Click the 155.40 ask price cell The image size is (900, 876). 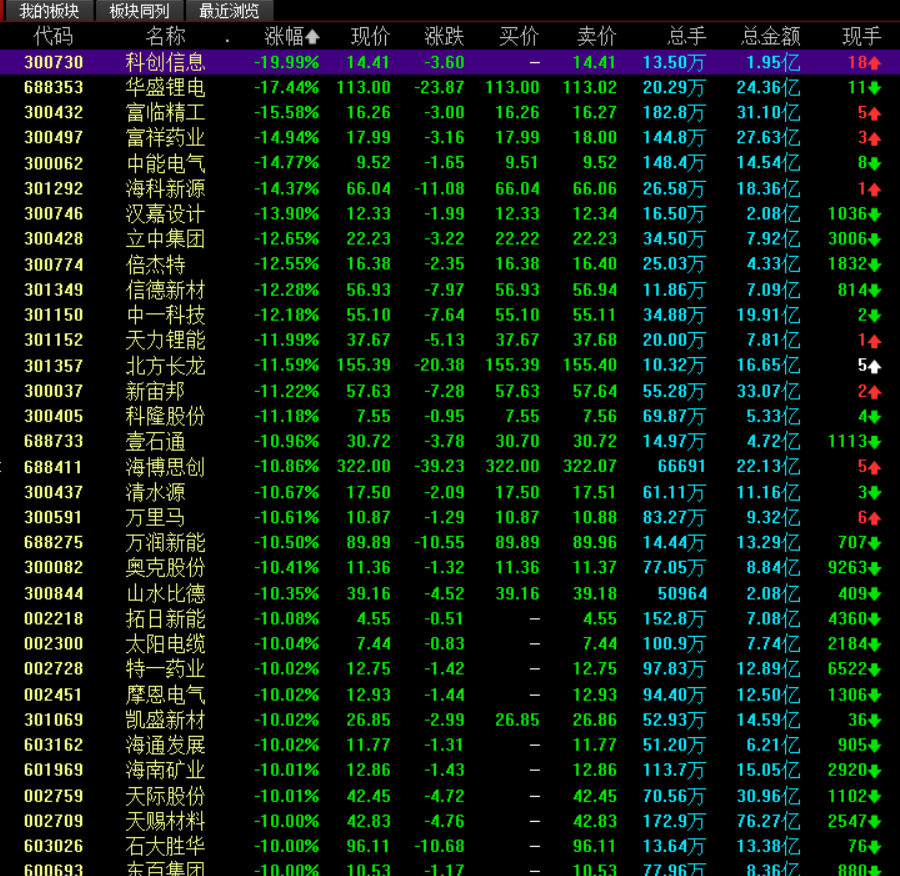point(589,365)
